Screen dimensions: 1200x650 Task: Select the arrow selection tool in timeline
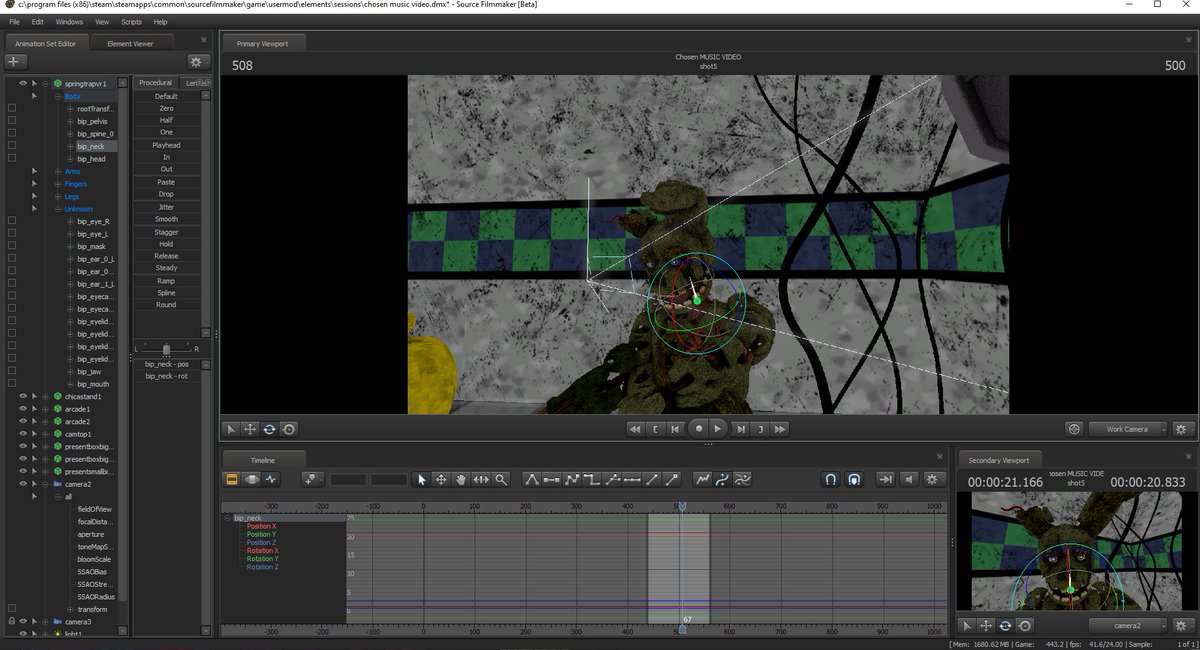pyautogui.click(x=421, y=479)
